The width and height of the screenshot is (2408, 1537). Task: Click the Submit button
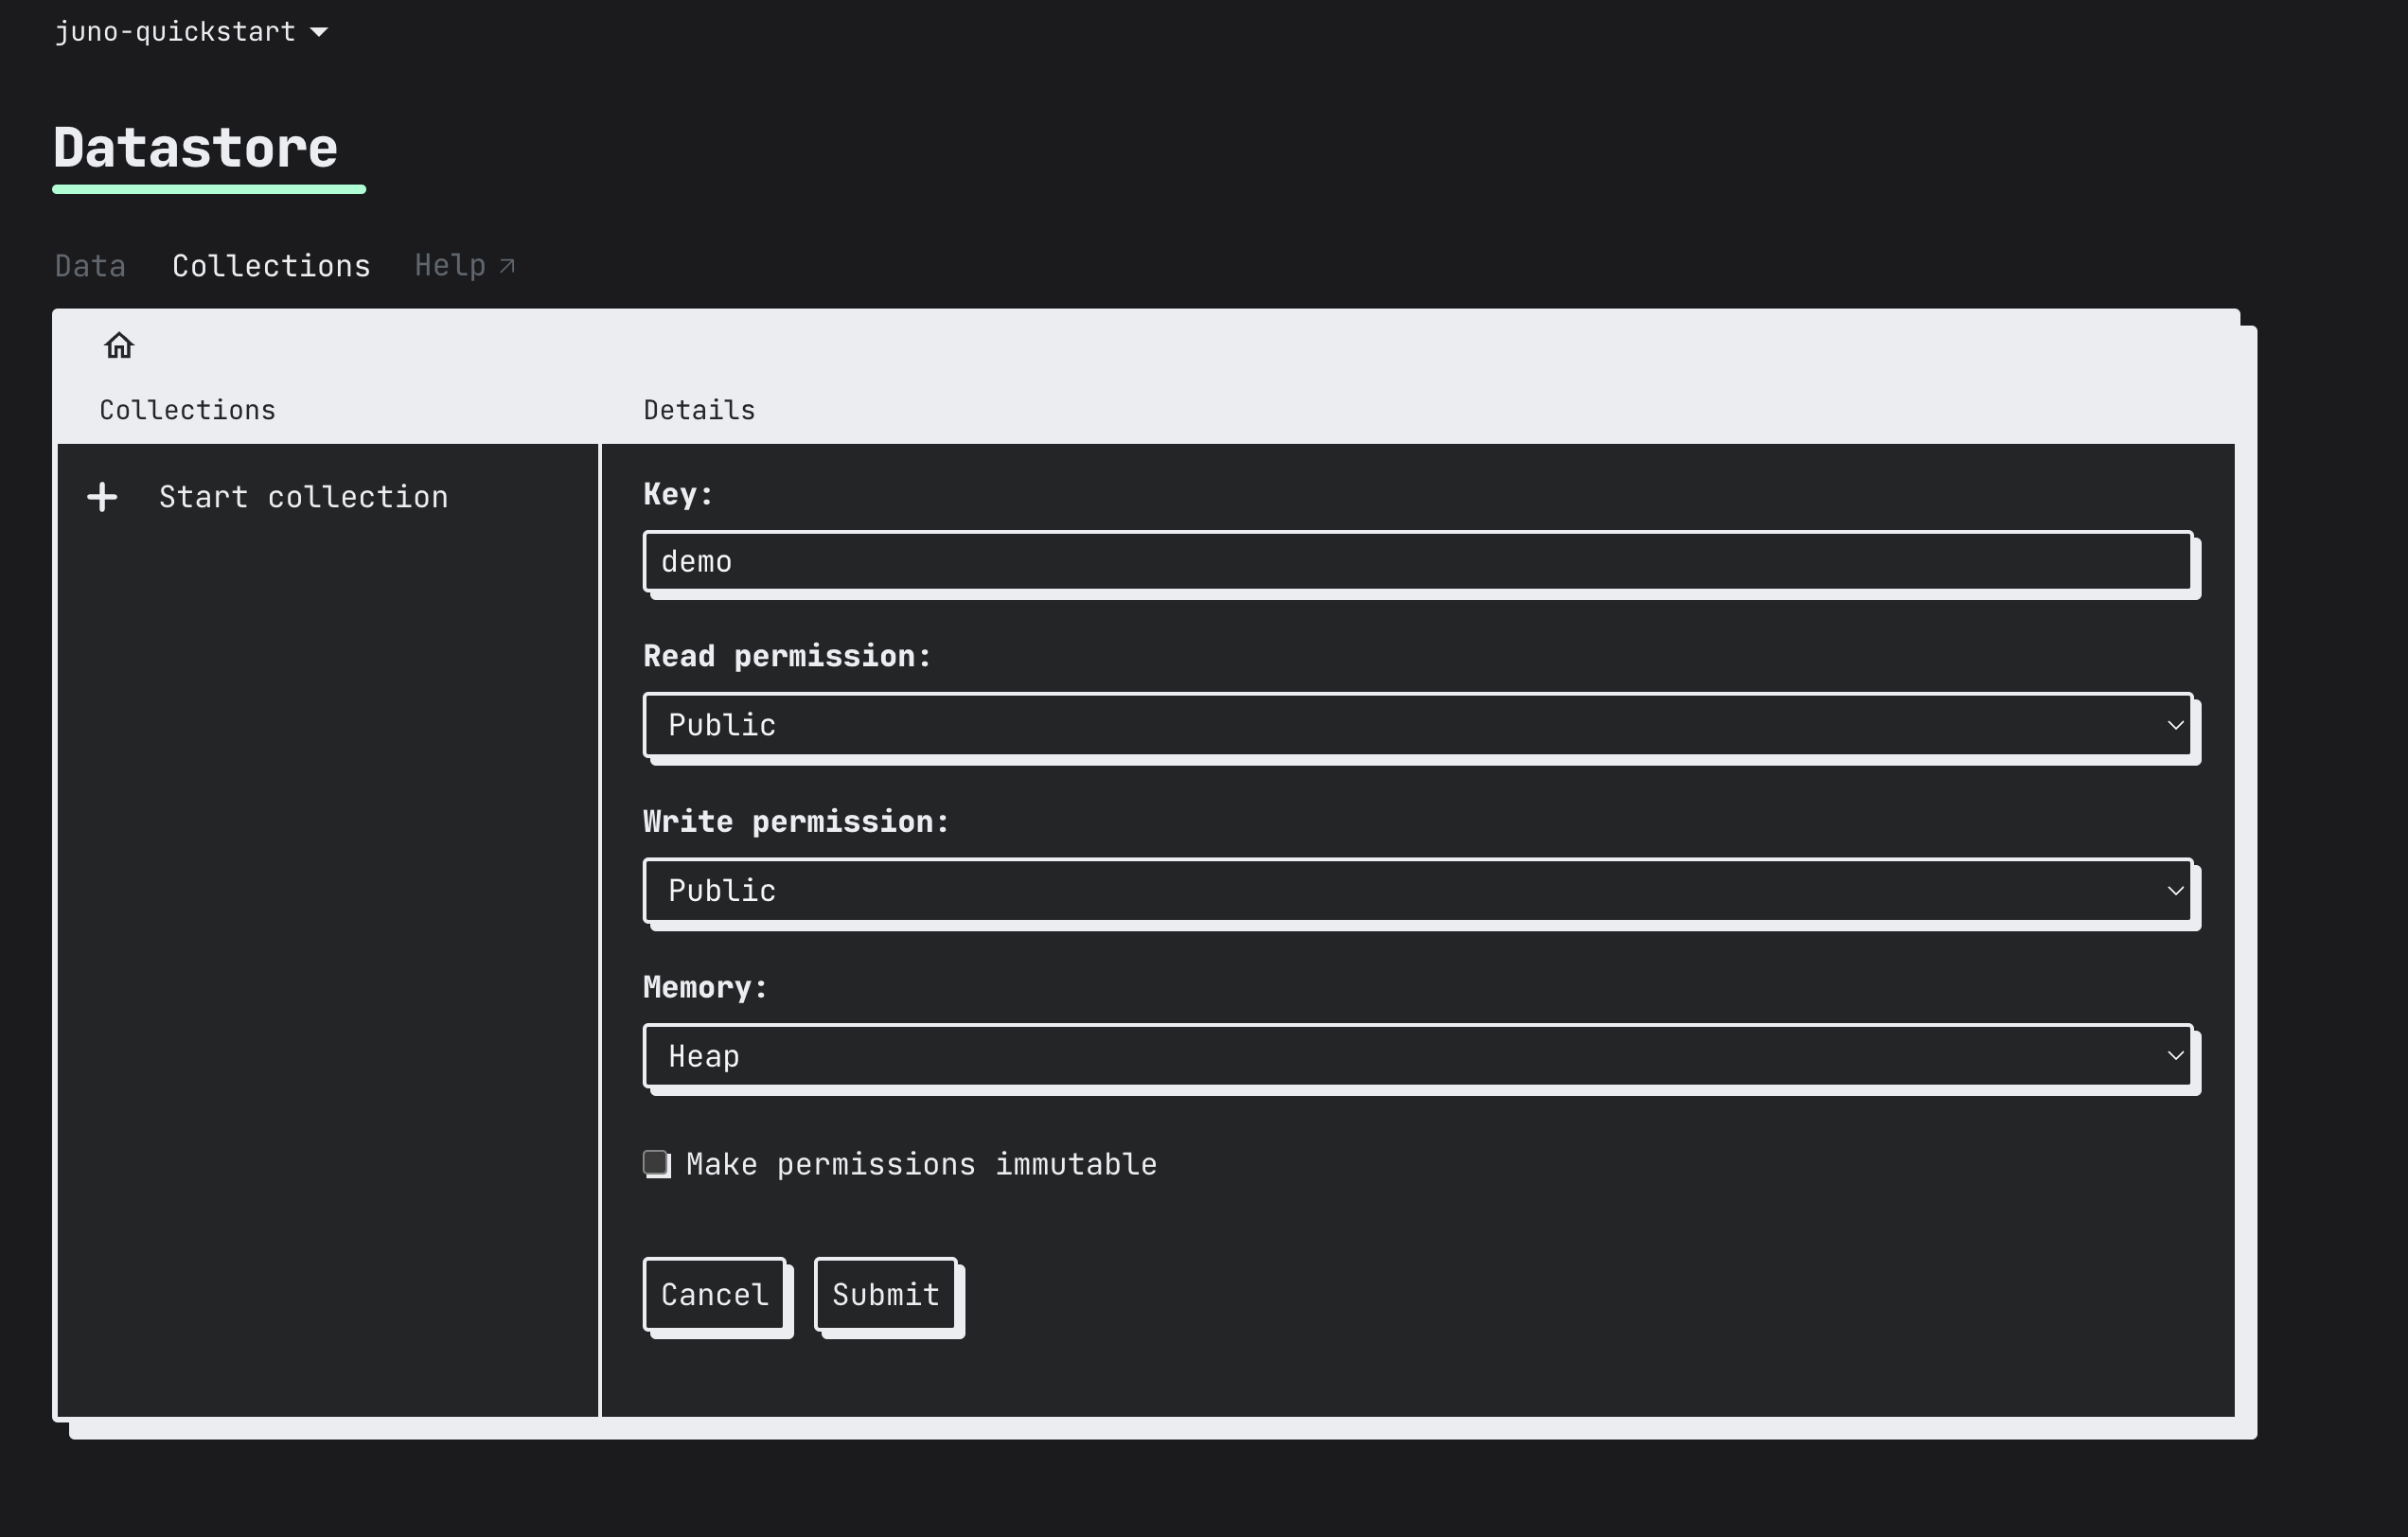(x=886, y=1293)
